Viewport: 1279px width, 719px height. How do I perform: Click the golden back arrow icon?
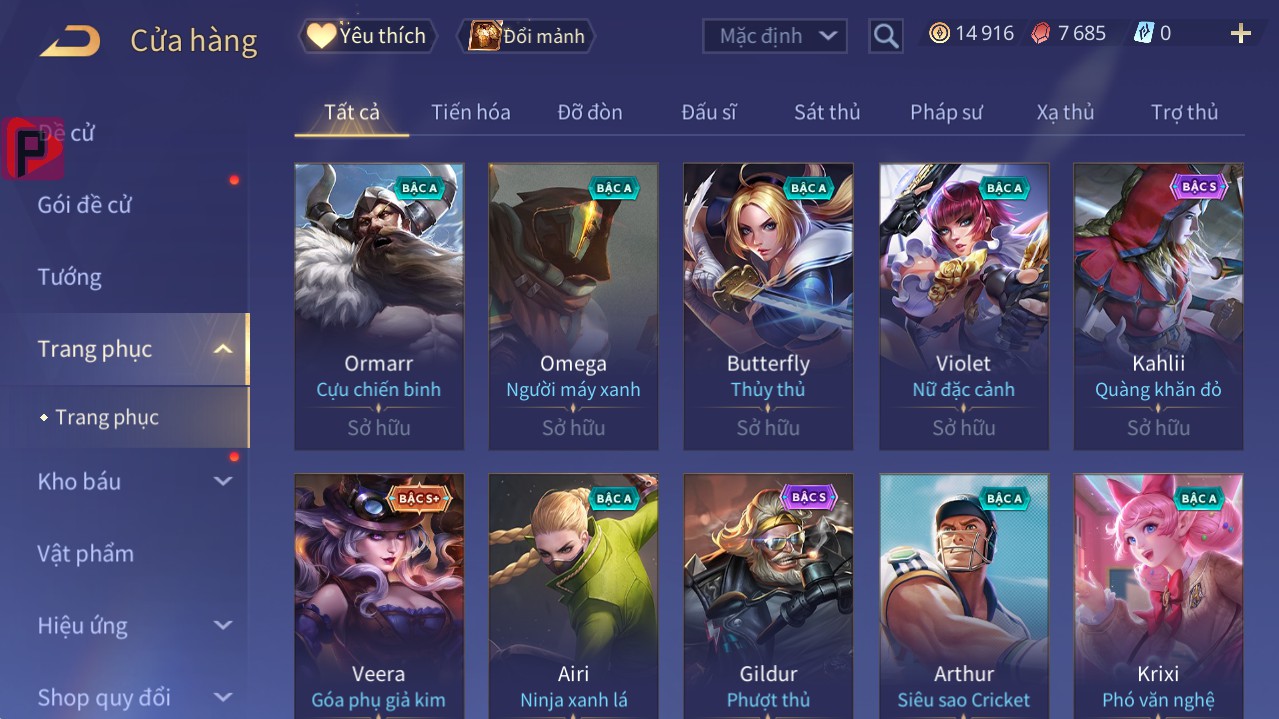tap(70, 41)
